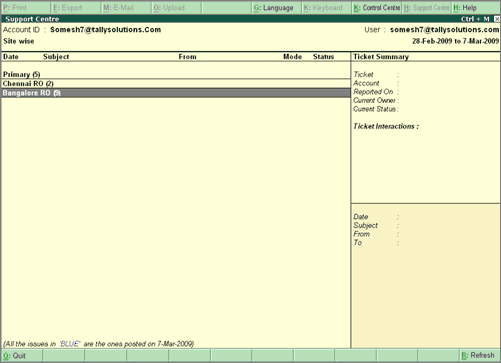Expand the Bangalore RO group row
This screenshot has width=501, height=363.
coord(176,93)
